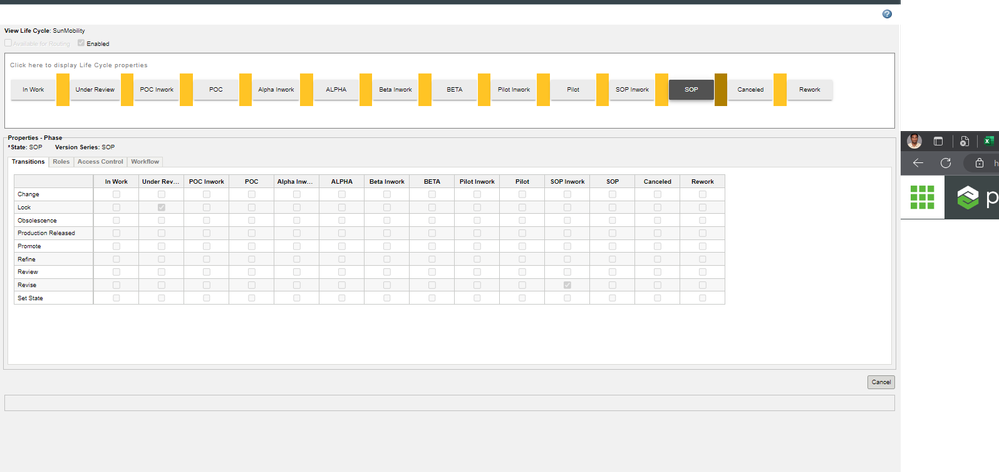Check Refine under BETA column
This screenshot has width=999, height=472.
432,259
